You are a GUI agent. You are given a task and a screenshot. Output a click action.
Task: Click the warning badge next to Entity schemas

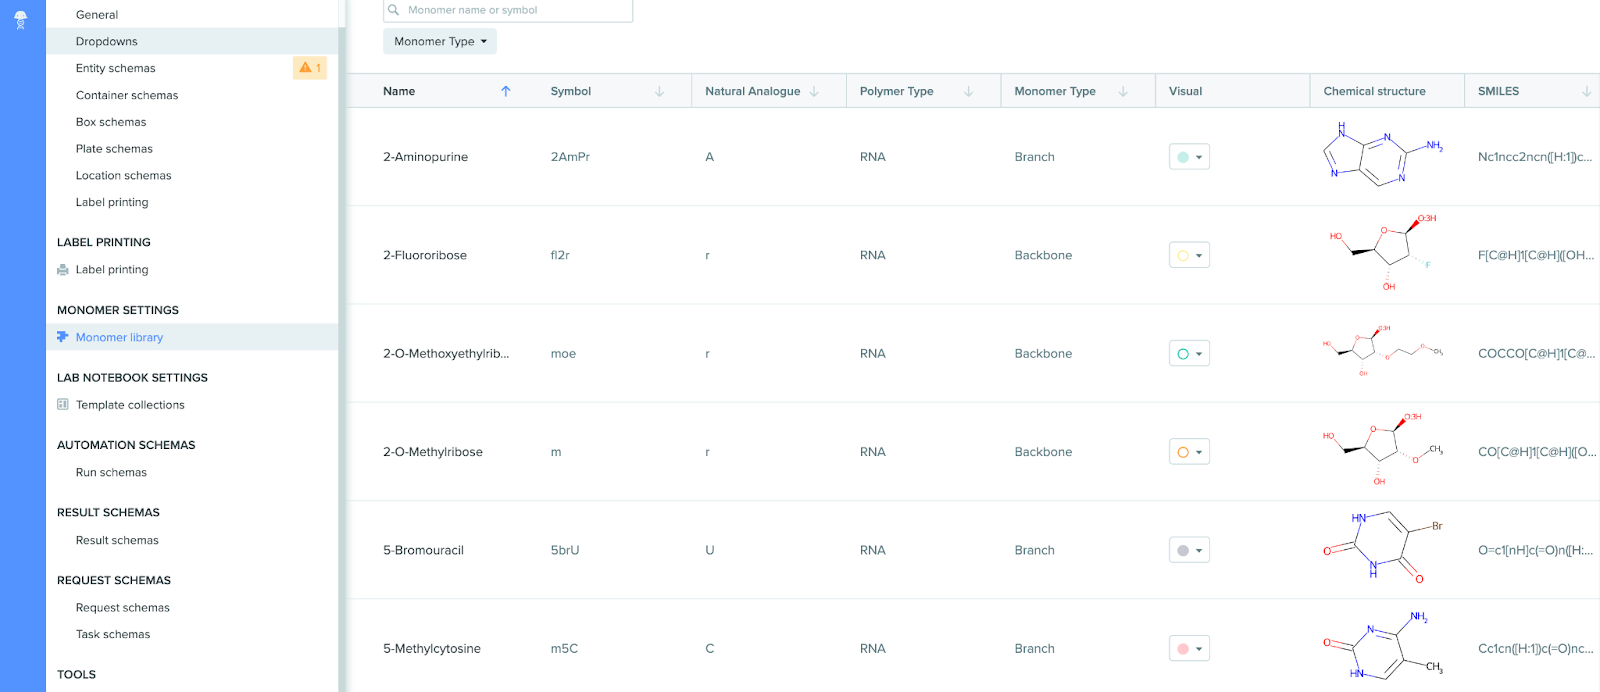309,68
